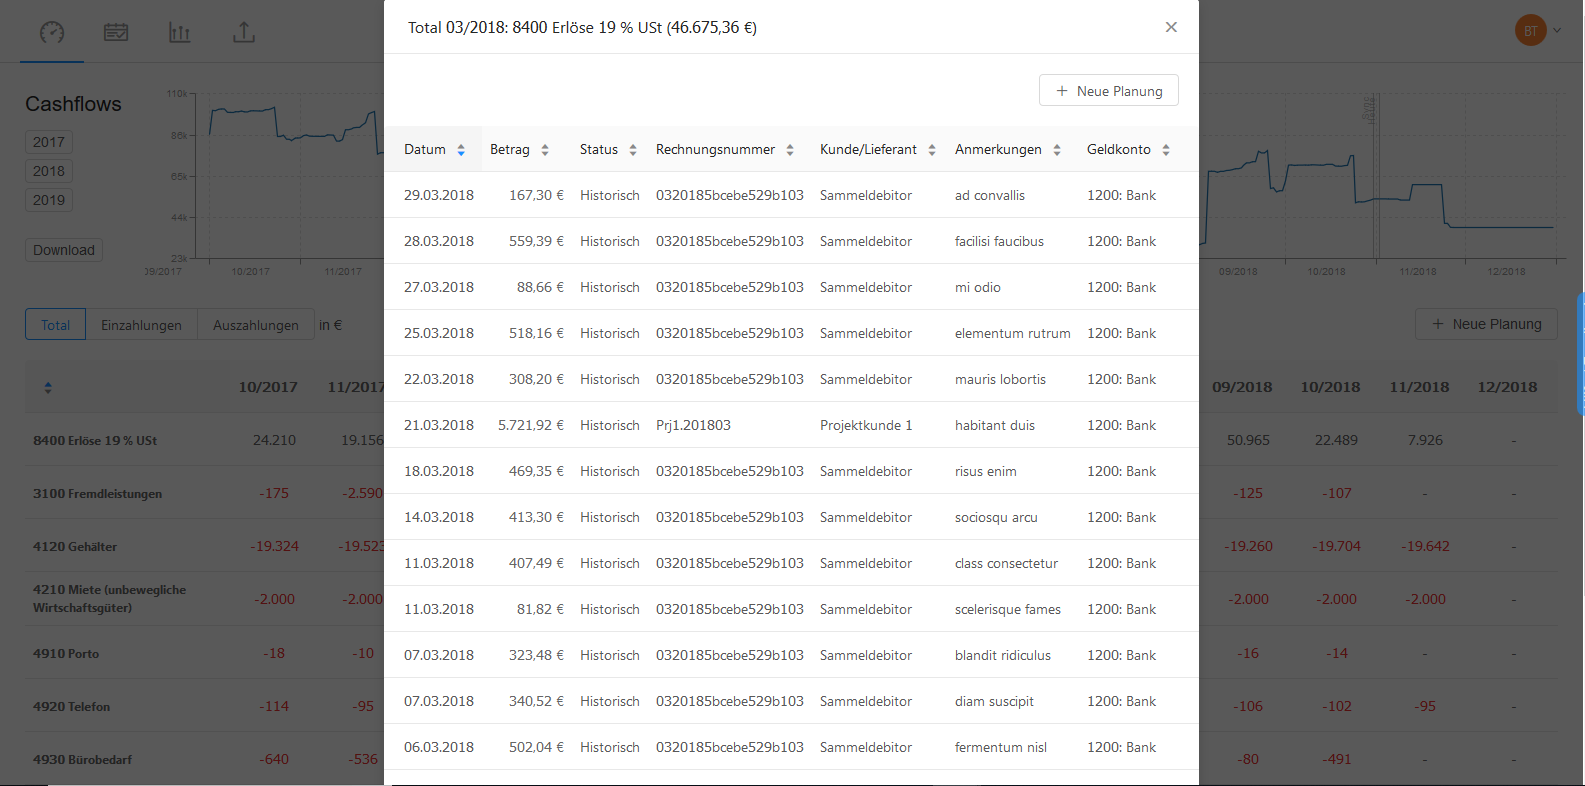
Task: Click the upload icon in top navigation
Action: click(244, 32)
